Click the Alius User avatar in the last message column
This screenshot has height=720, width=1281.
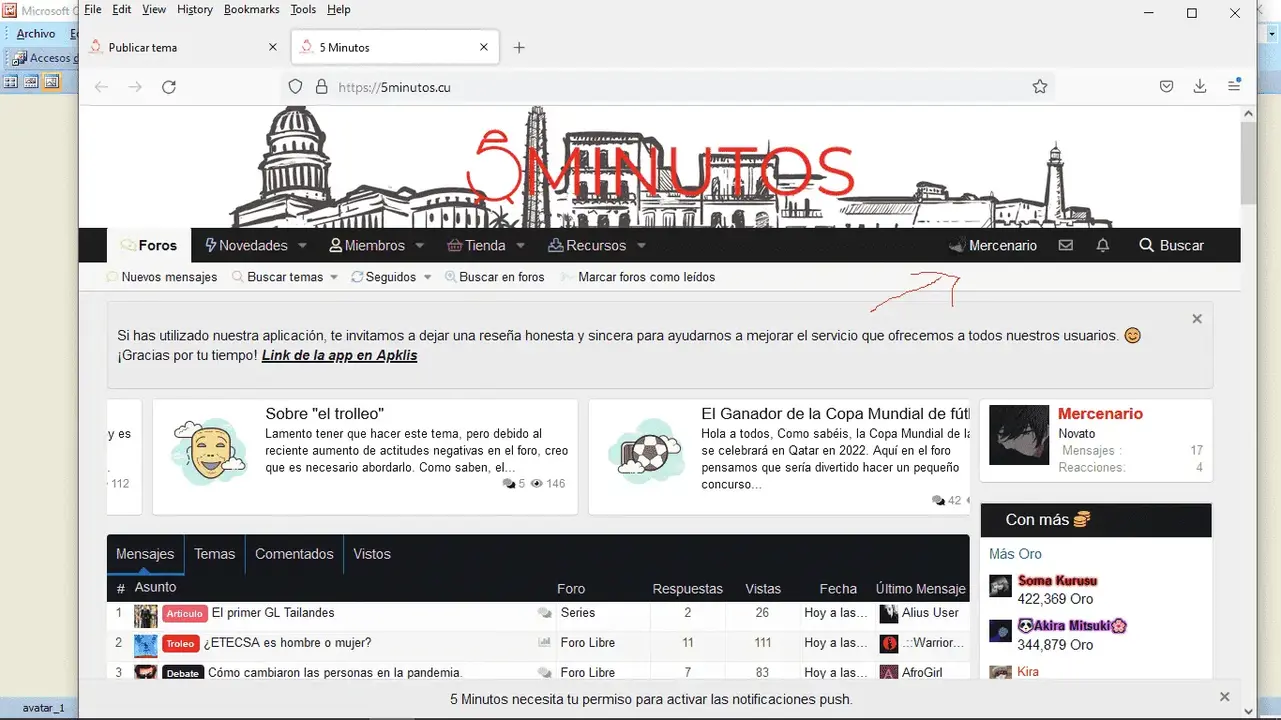(x=888, y=613)
